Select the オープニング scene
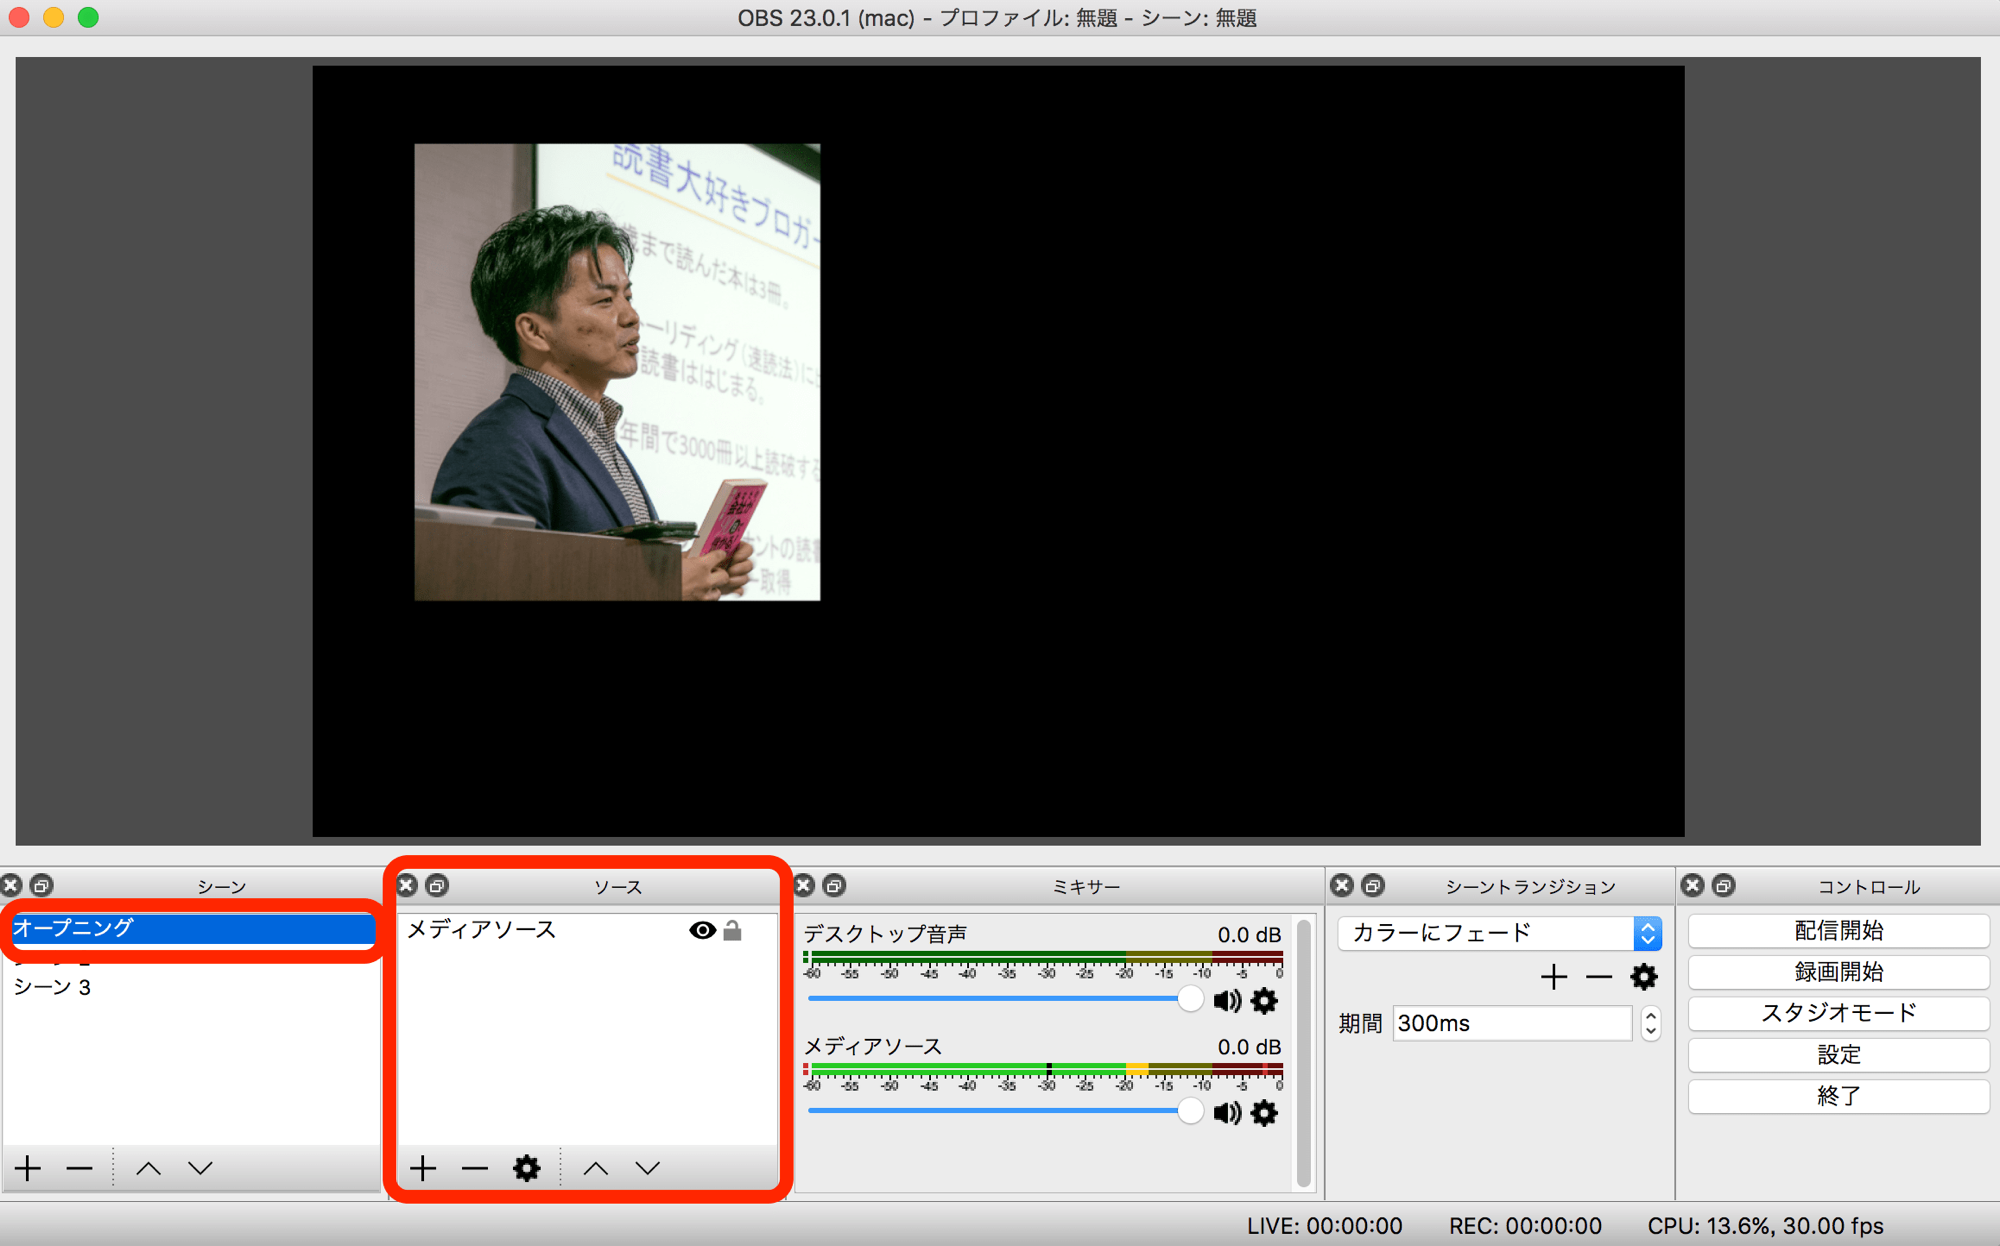This screenshot has width=2000, height=1246. click(192, 928)
